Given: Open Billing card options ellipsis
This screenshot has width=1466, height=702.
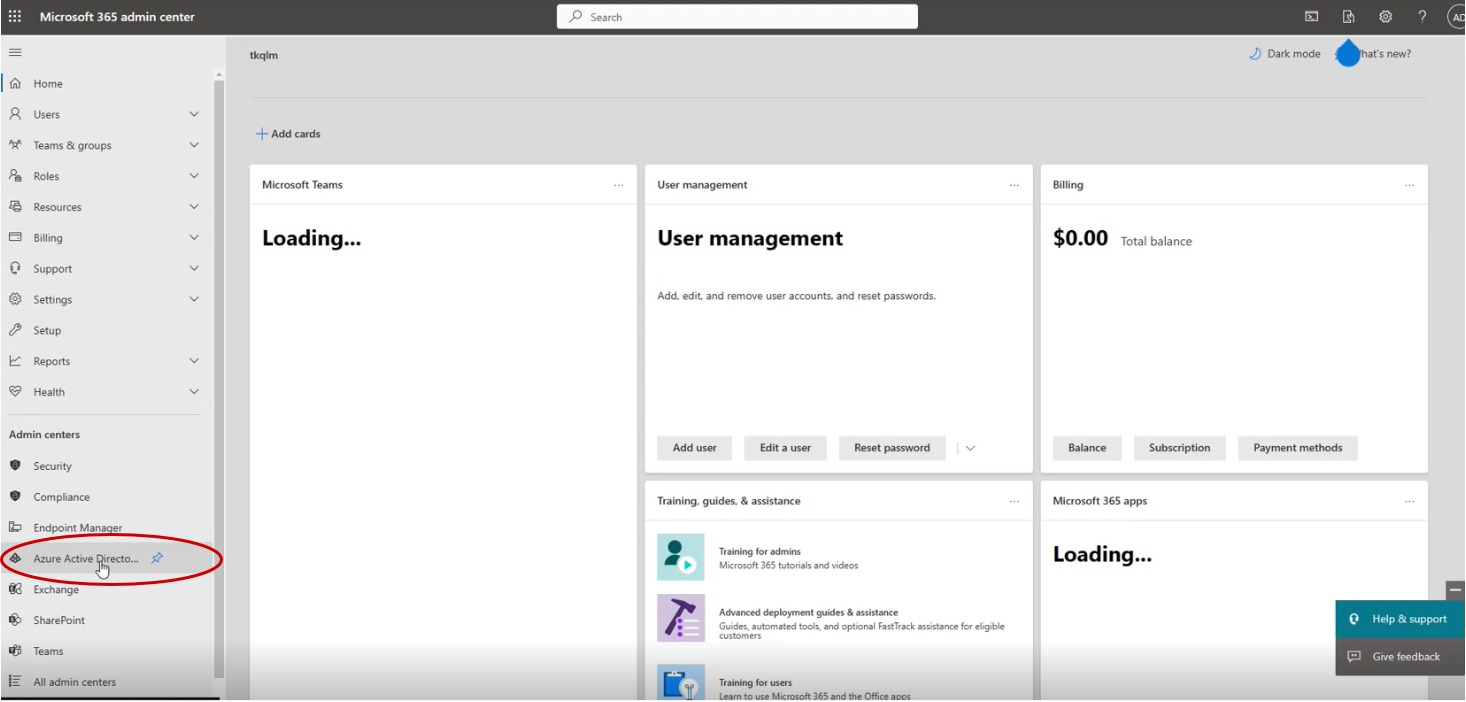Looking at the screenshot, I should pos(1409,185).
